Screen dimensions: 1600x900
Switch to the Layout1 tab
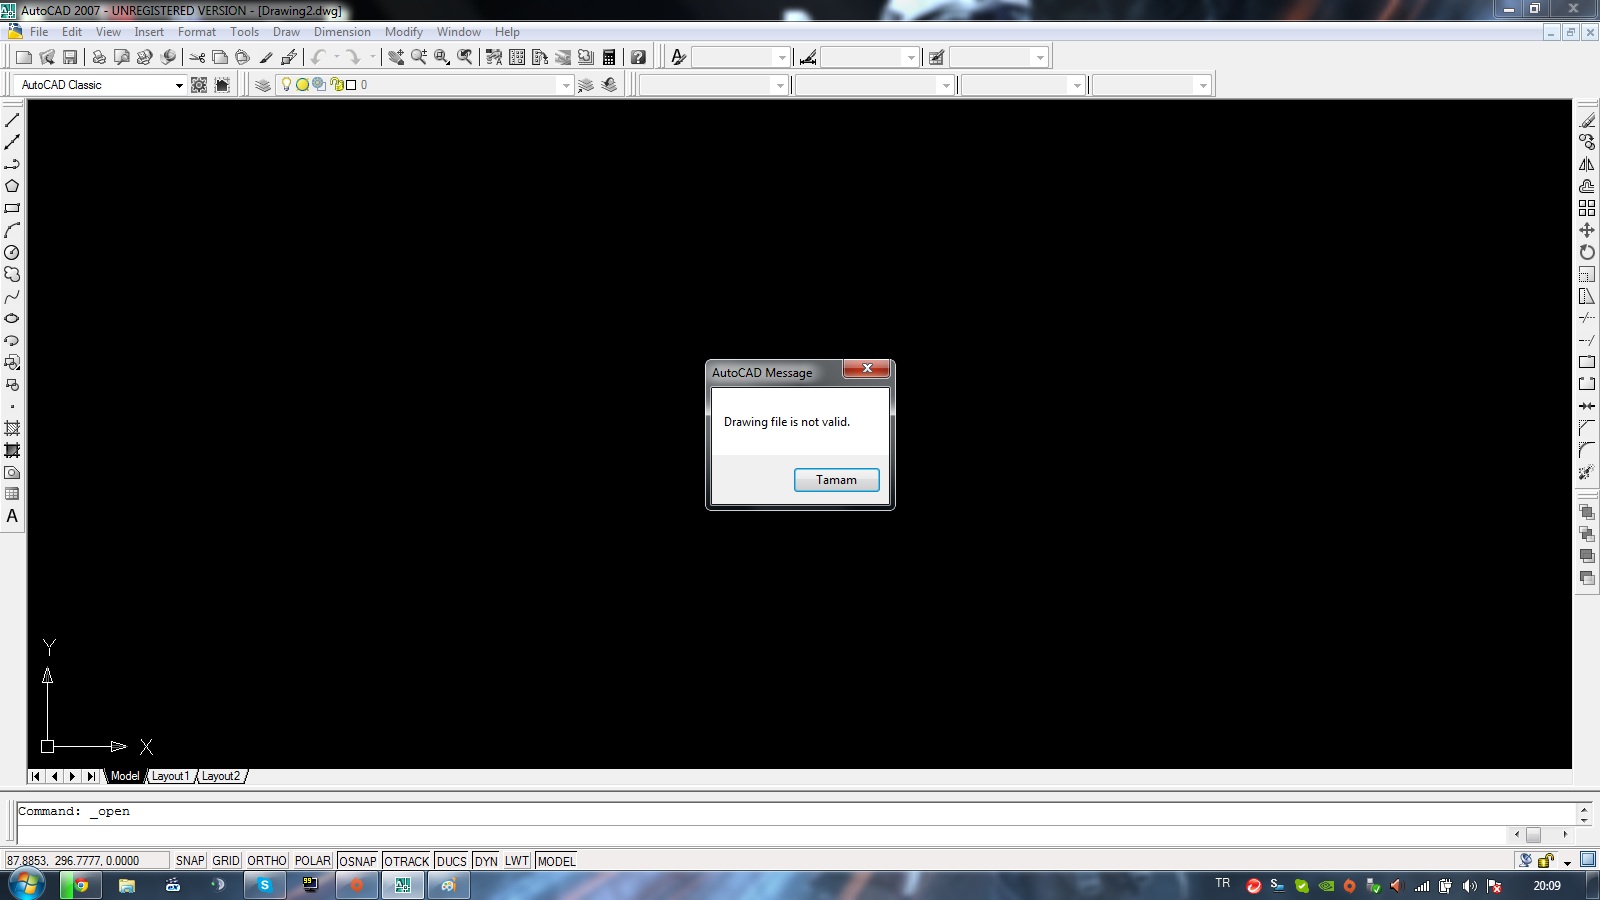[170, 776]
